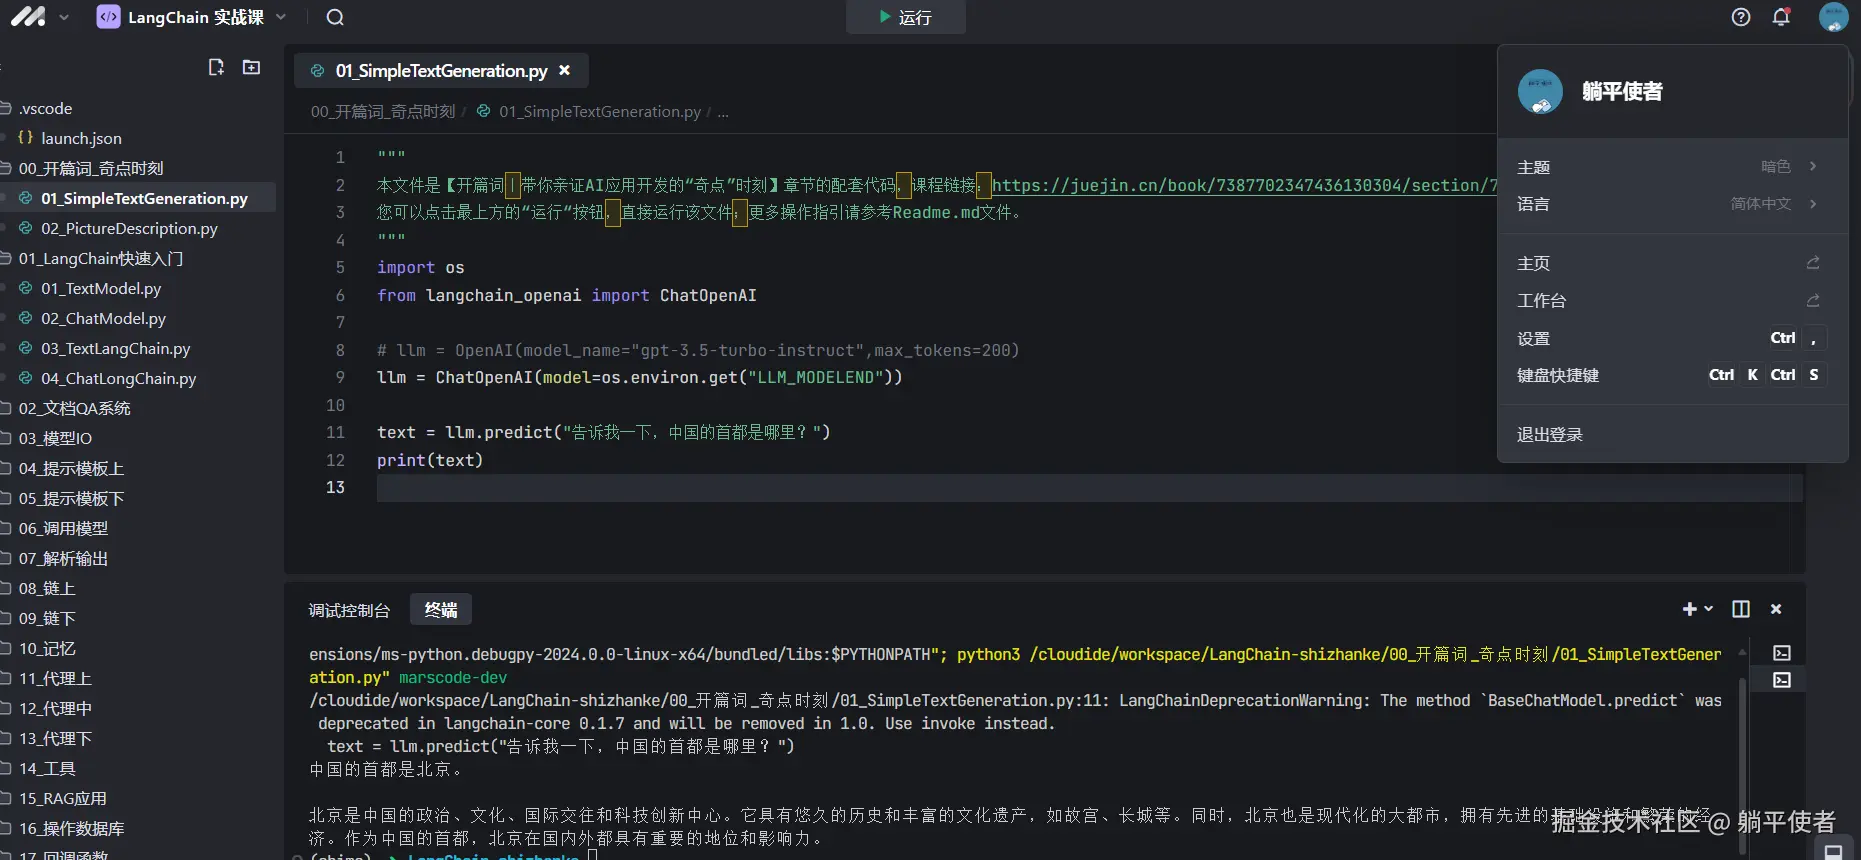The image size is (1861, 860).
Task: Click the user avatar in top bar
Action: tap(1833, 17)
